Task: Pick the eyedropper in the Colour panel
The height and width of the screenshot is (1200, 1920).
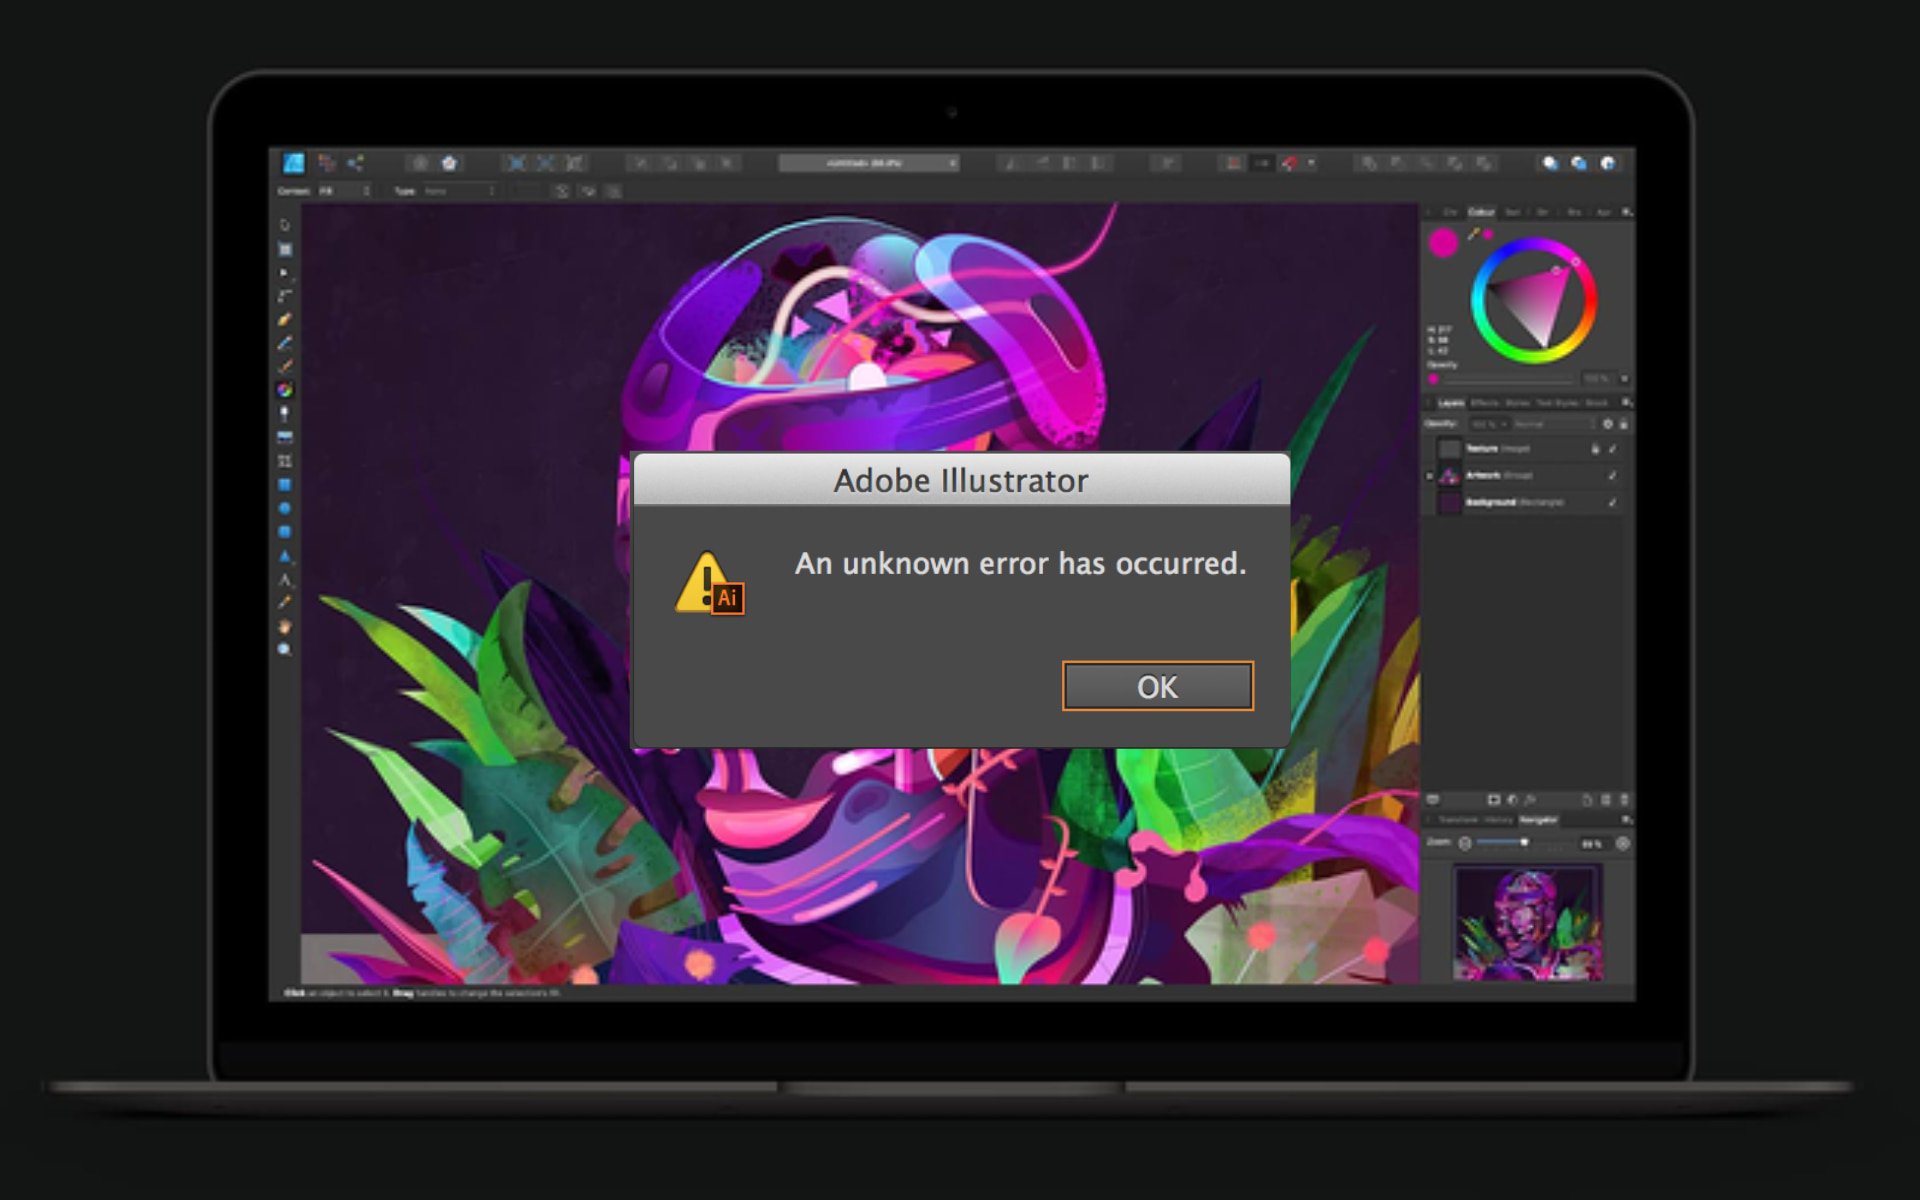Action: pyautogui.click(x=1473, y=234)
